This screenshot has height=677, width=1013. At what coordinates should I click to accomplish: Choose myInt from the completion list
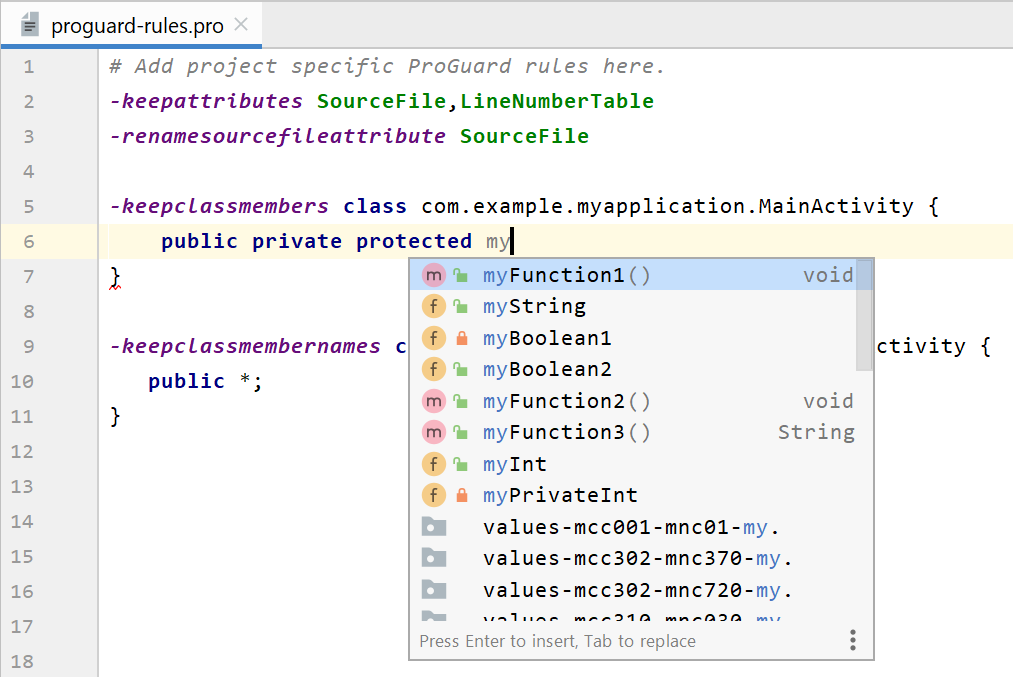[x=514, y=464]
